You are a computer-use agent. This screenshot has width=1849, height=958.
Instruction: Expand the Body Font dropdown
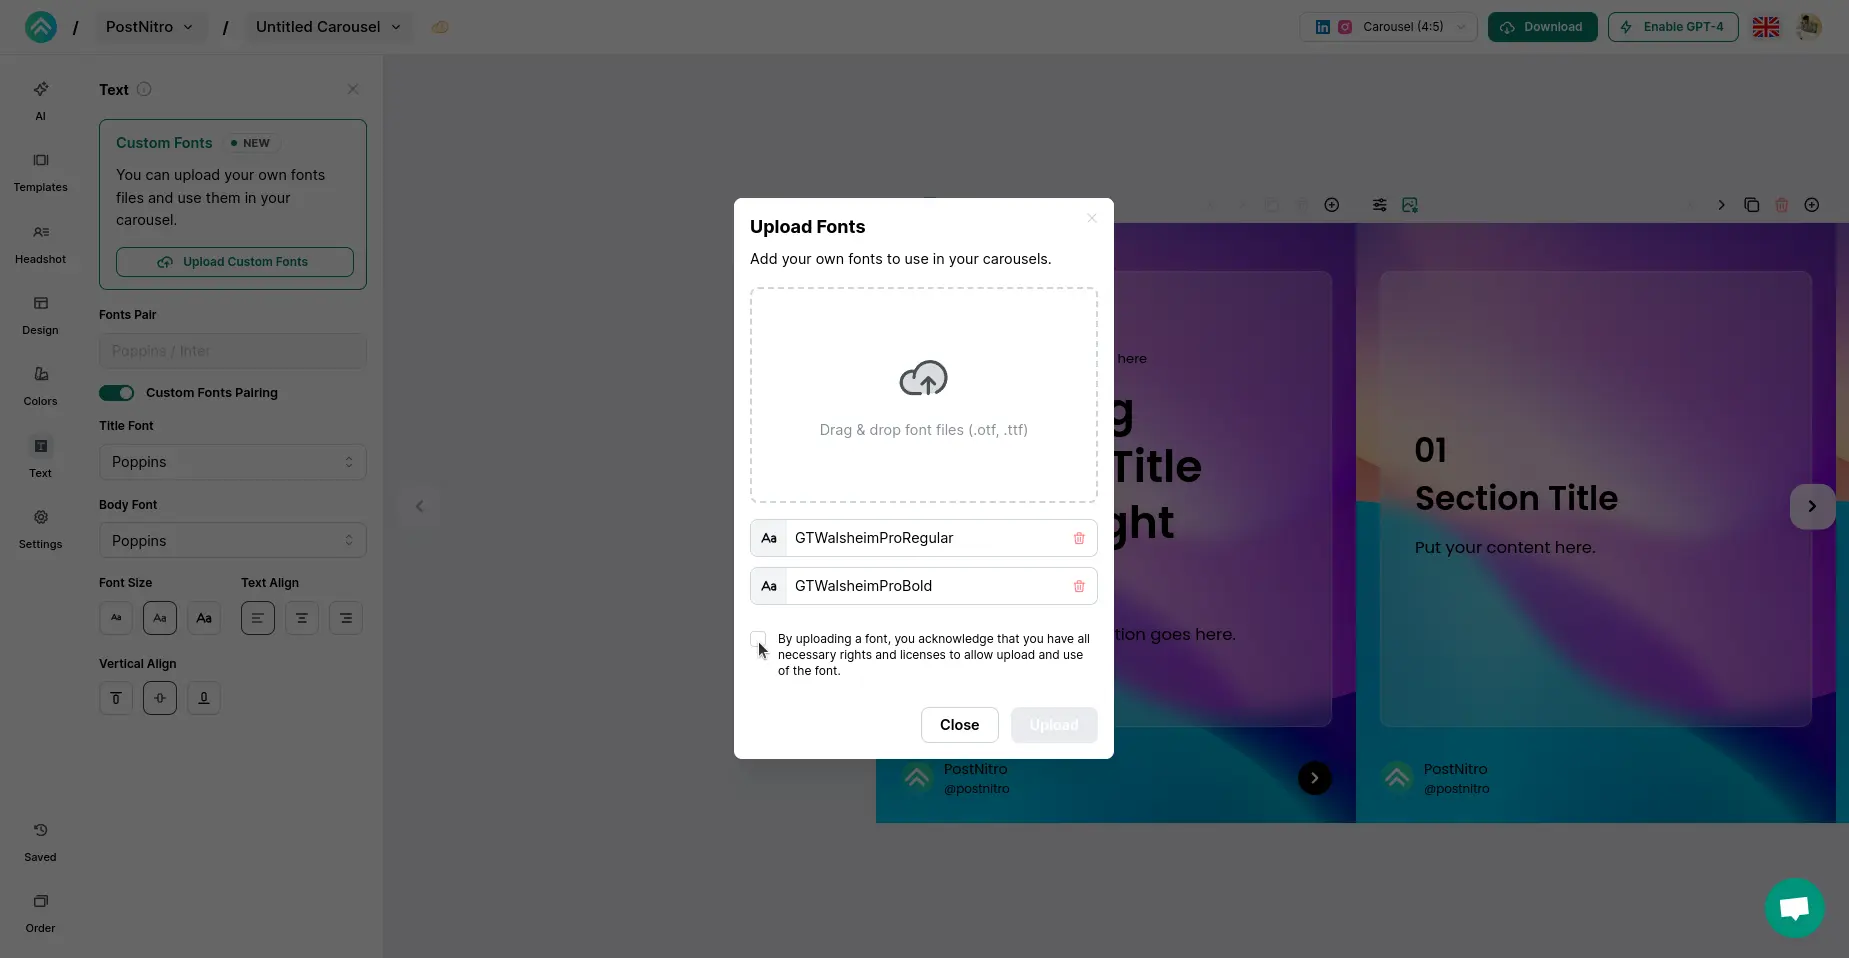point(232,541)
